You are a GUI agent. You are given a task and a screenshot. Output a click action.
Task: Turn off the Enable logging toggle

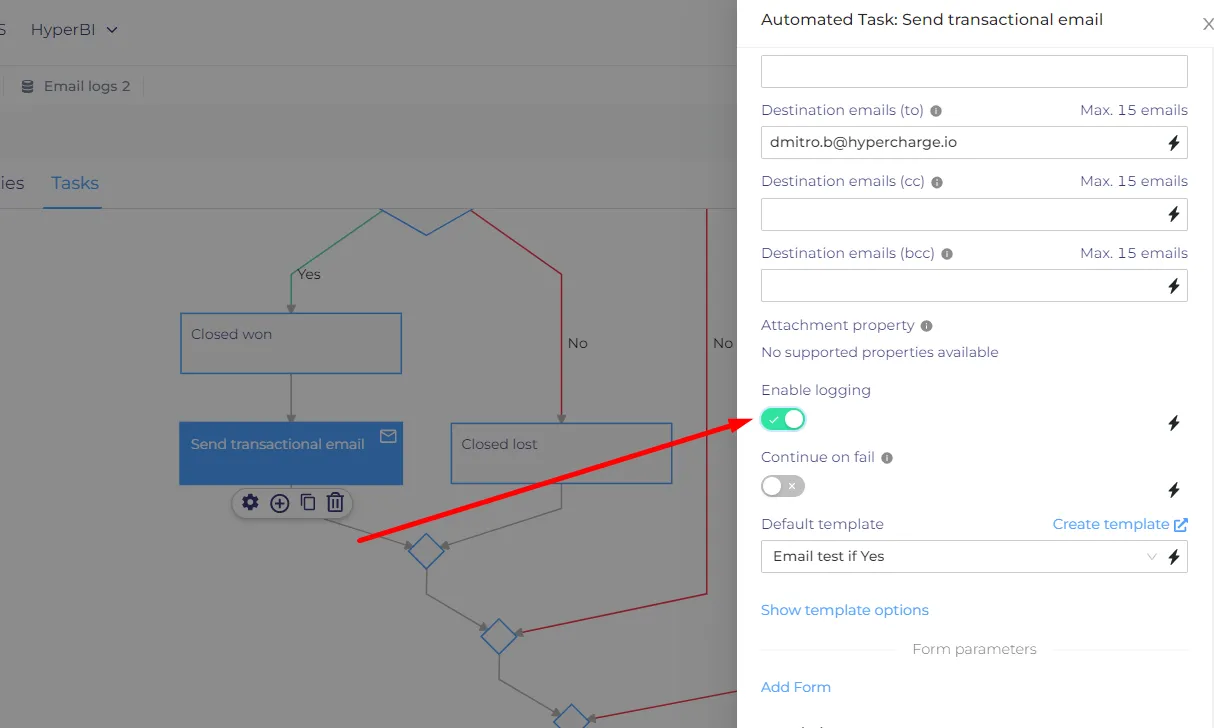coord(783,419)
